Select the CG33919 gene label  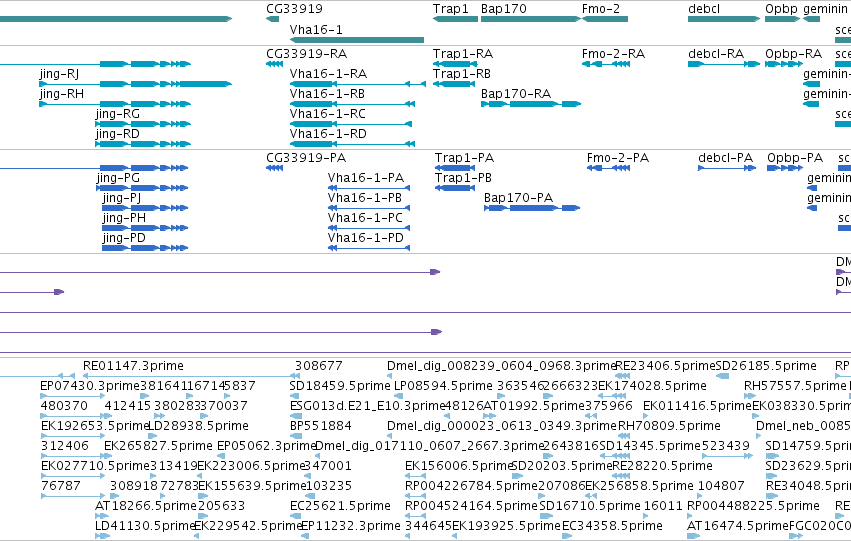(294, 9)
